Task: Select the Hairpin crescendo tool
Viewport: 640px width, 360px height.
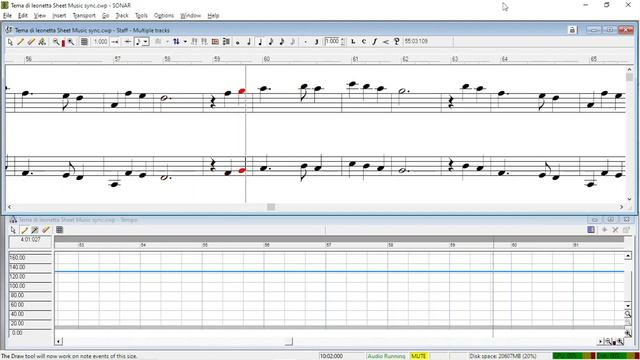Action: [386, 42]
